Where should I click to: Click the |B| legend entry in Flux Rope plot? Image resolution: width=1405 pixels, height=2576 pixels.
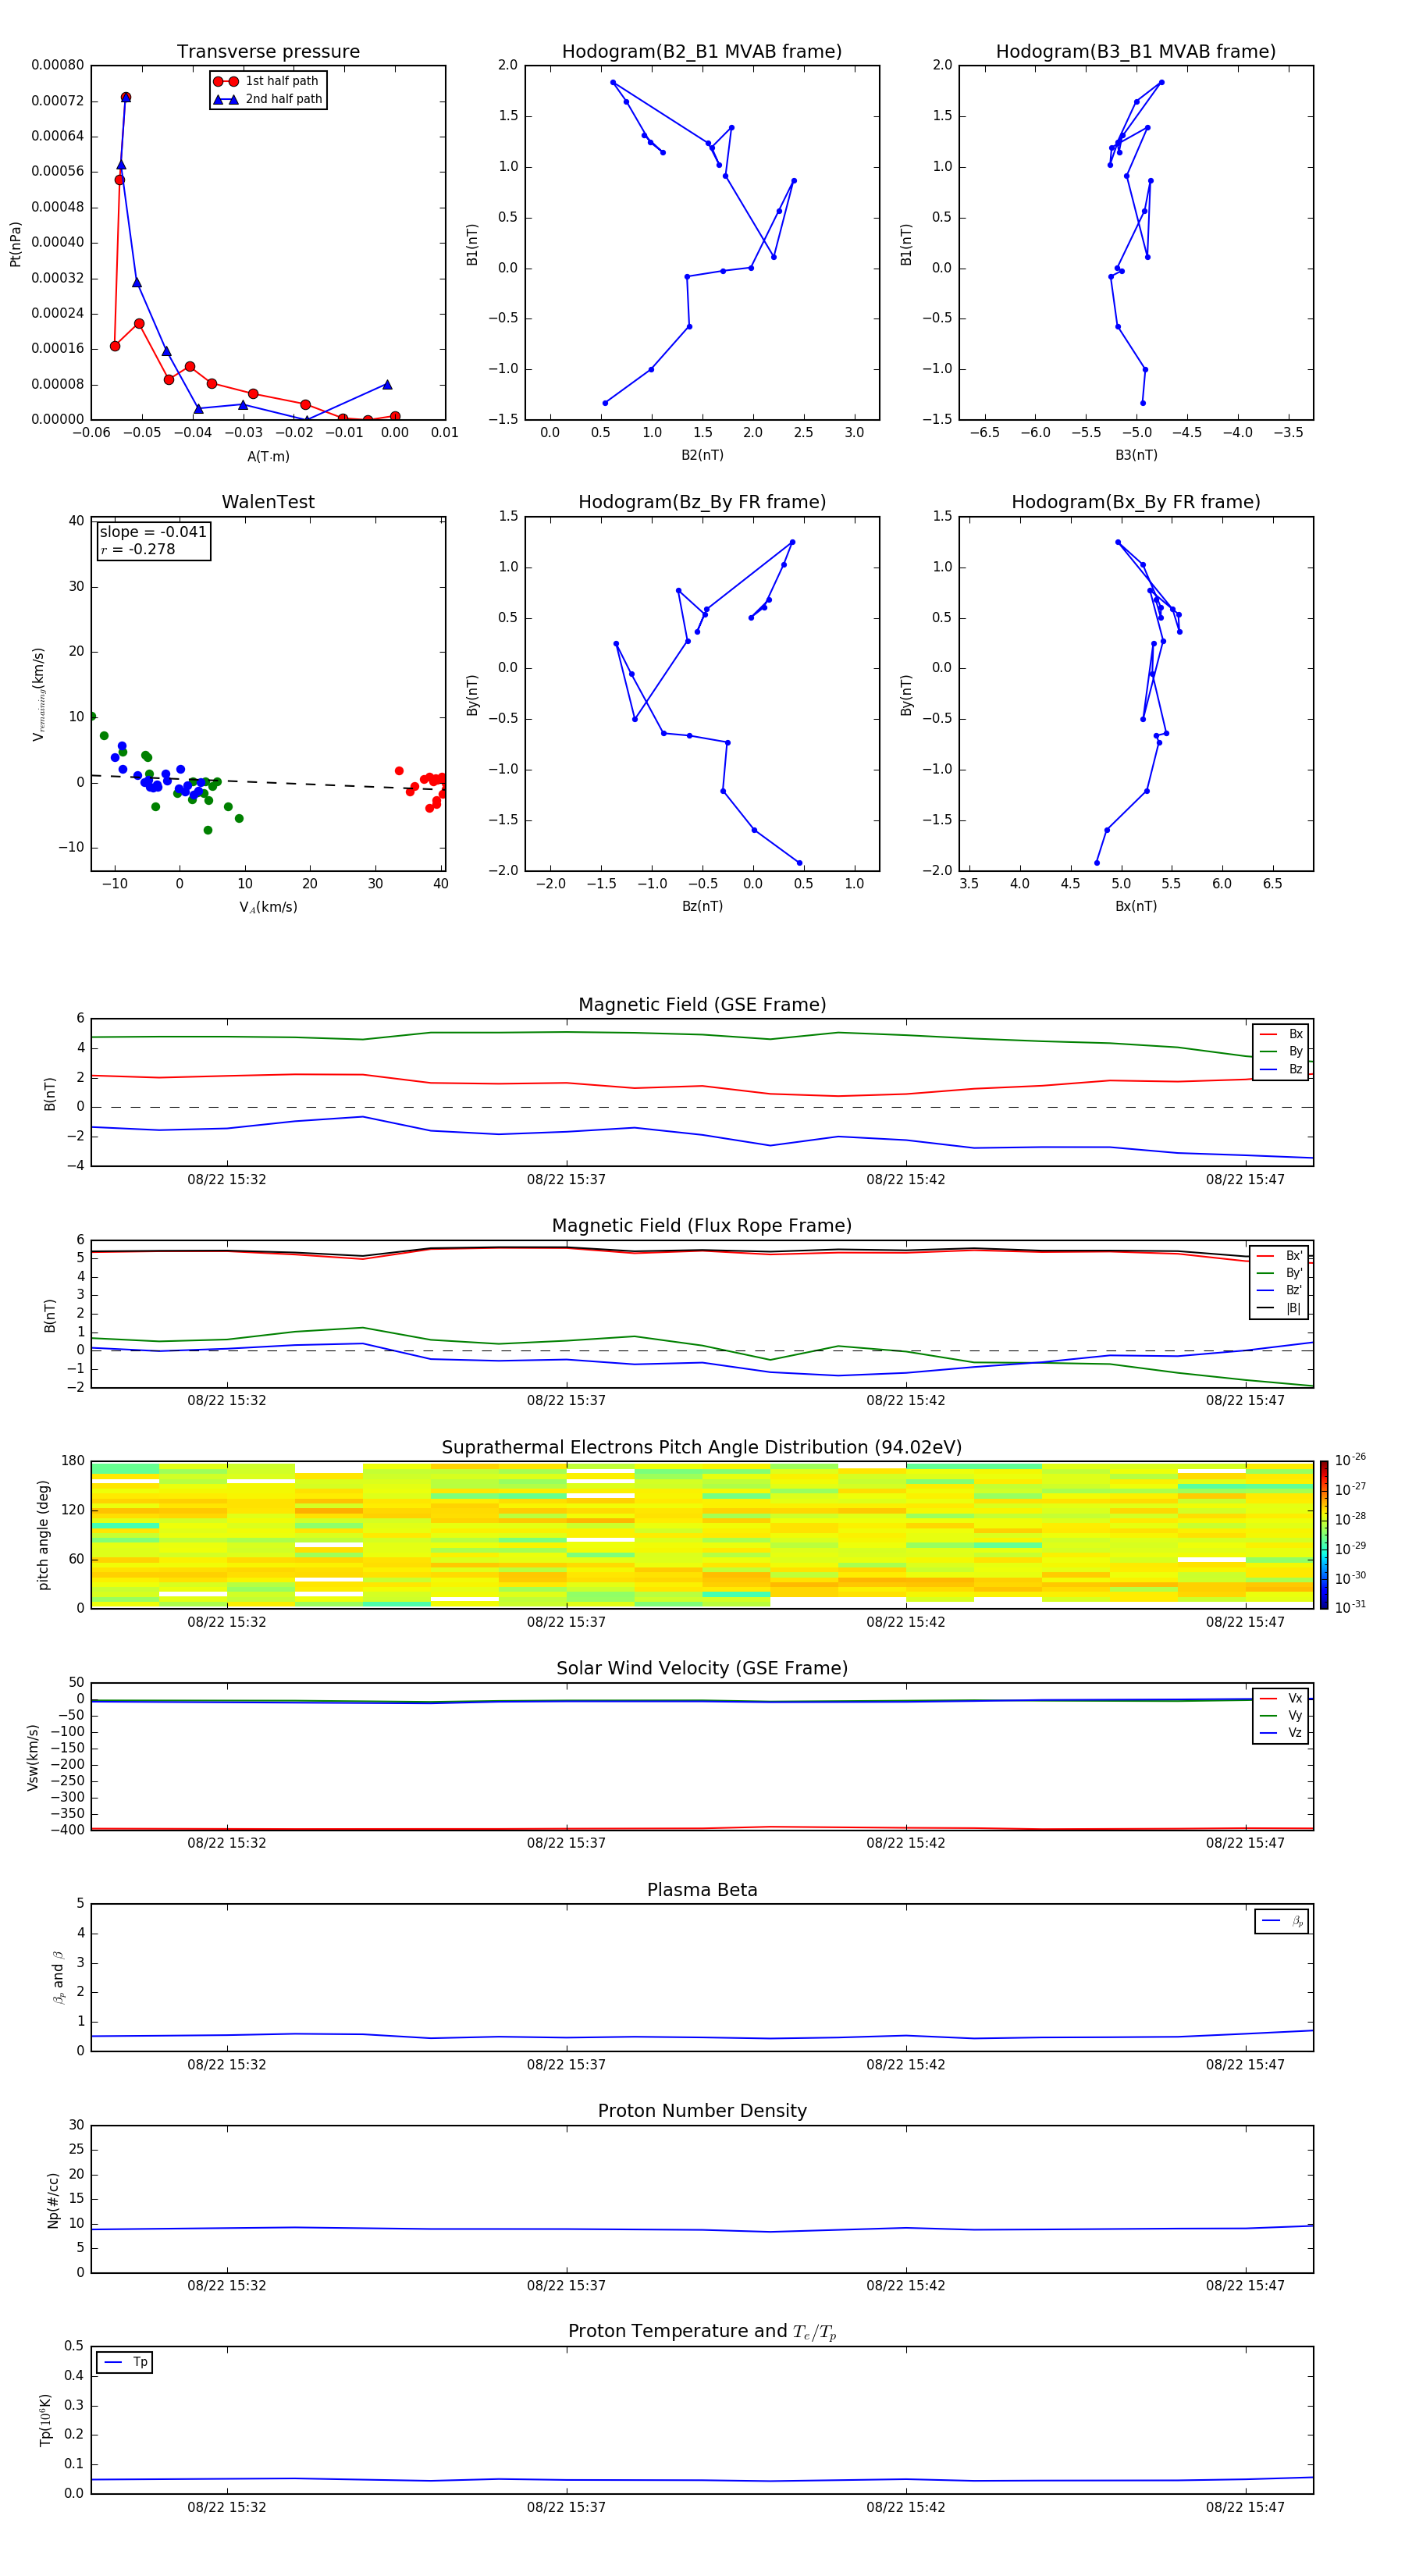[x=1280, y=1308]
